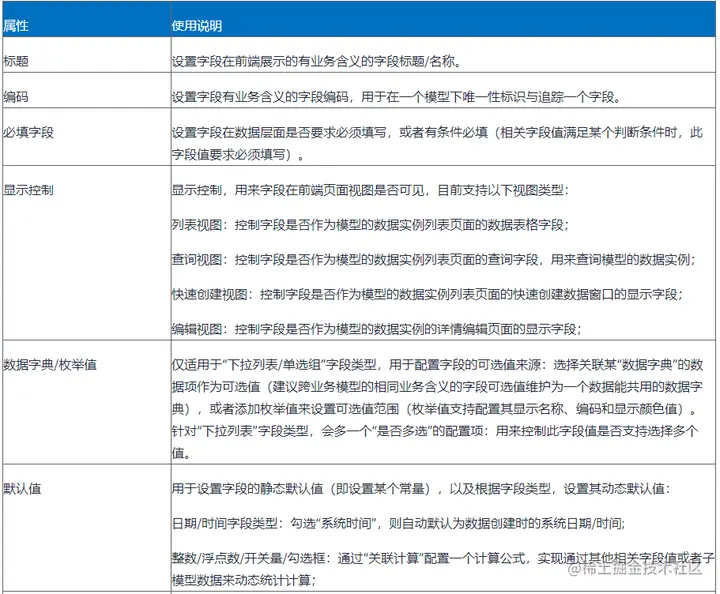Screen dimensions: 720x594
Task: Click the description starting 设置字段有业务含义的字段编码
Action: pyautogui.click(x=397, y=97)
